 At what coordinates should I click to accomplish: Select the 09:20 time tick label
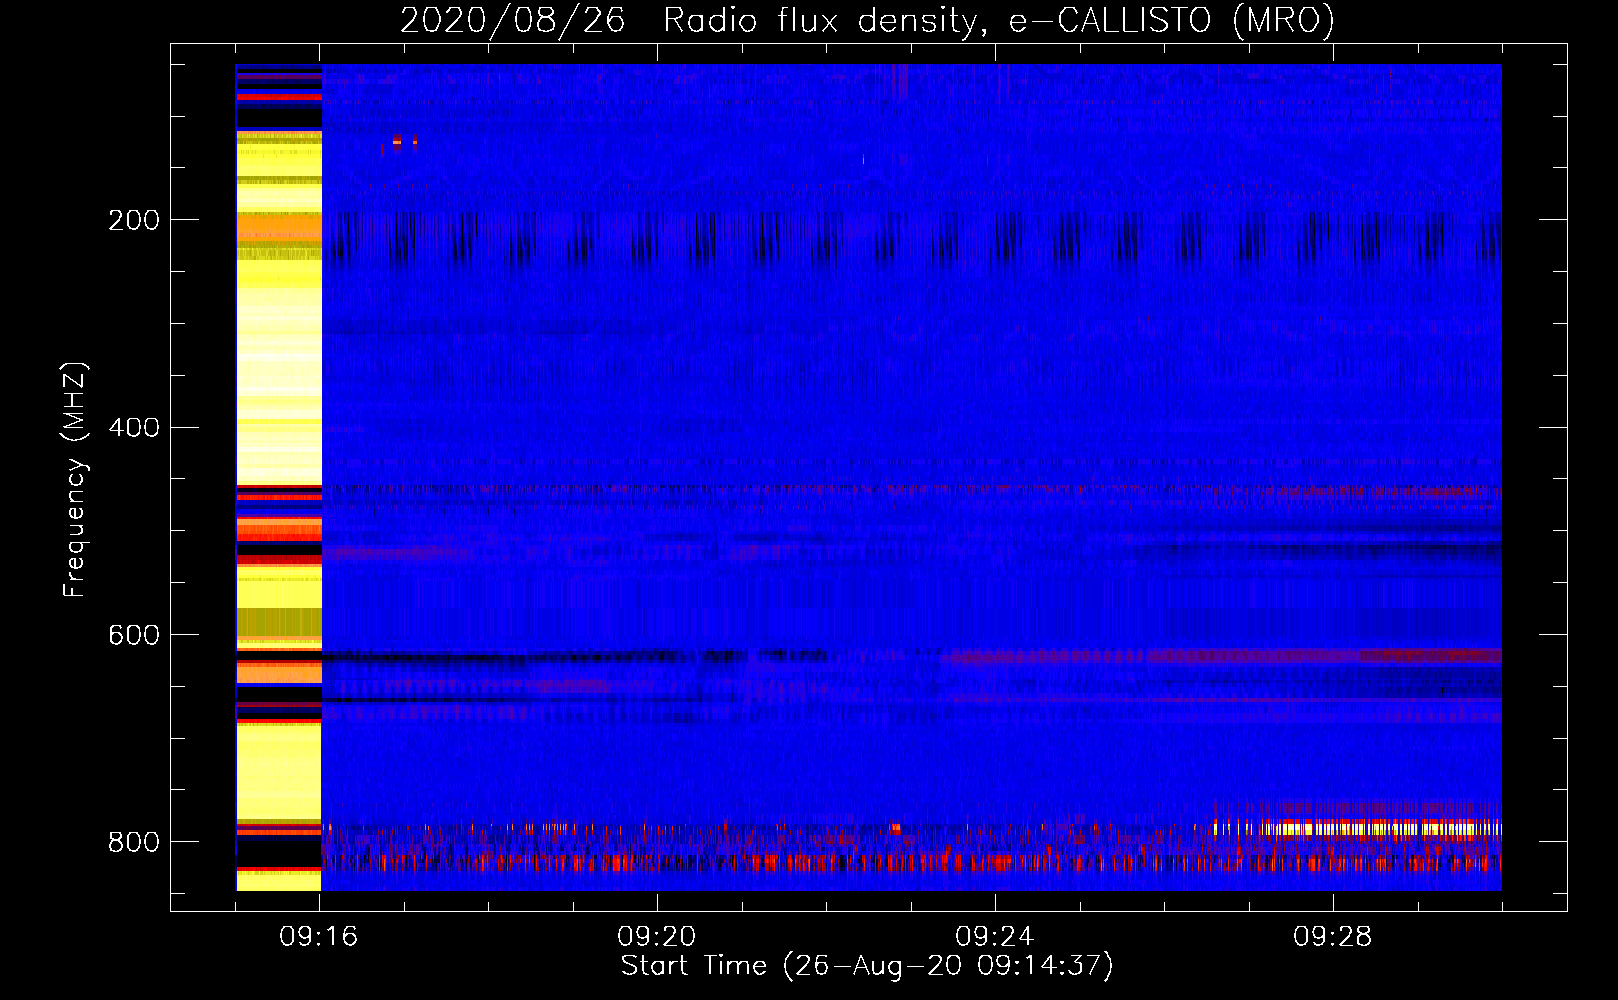click(656, 937)
